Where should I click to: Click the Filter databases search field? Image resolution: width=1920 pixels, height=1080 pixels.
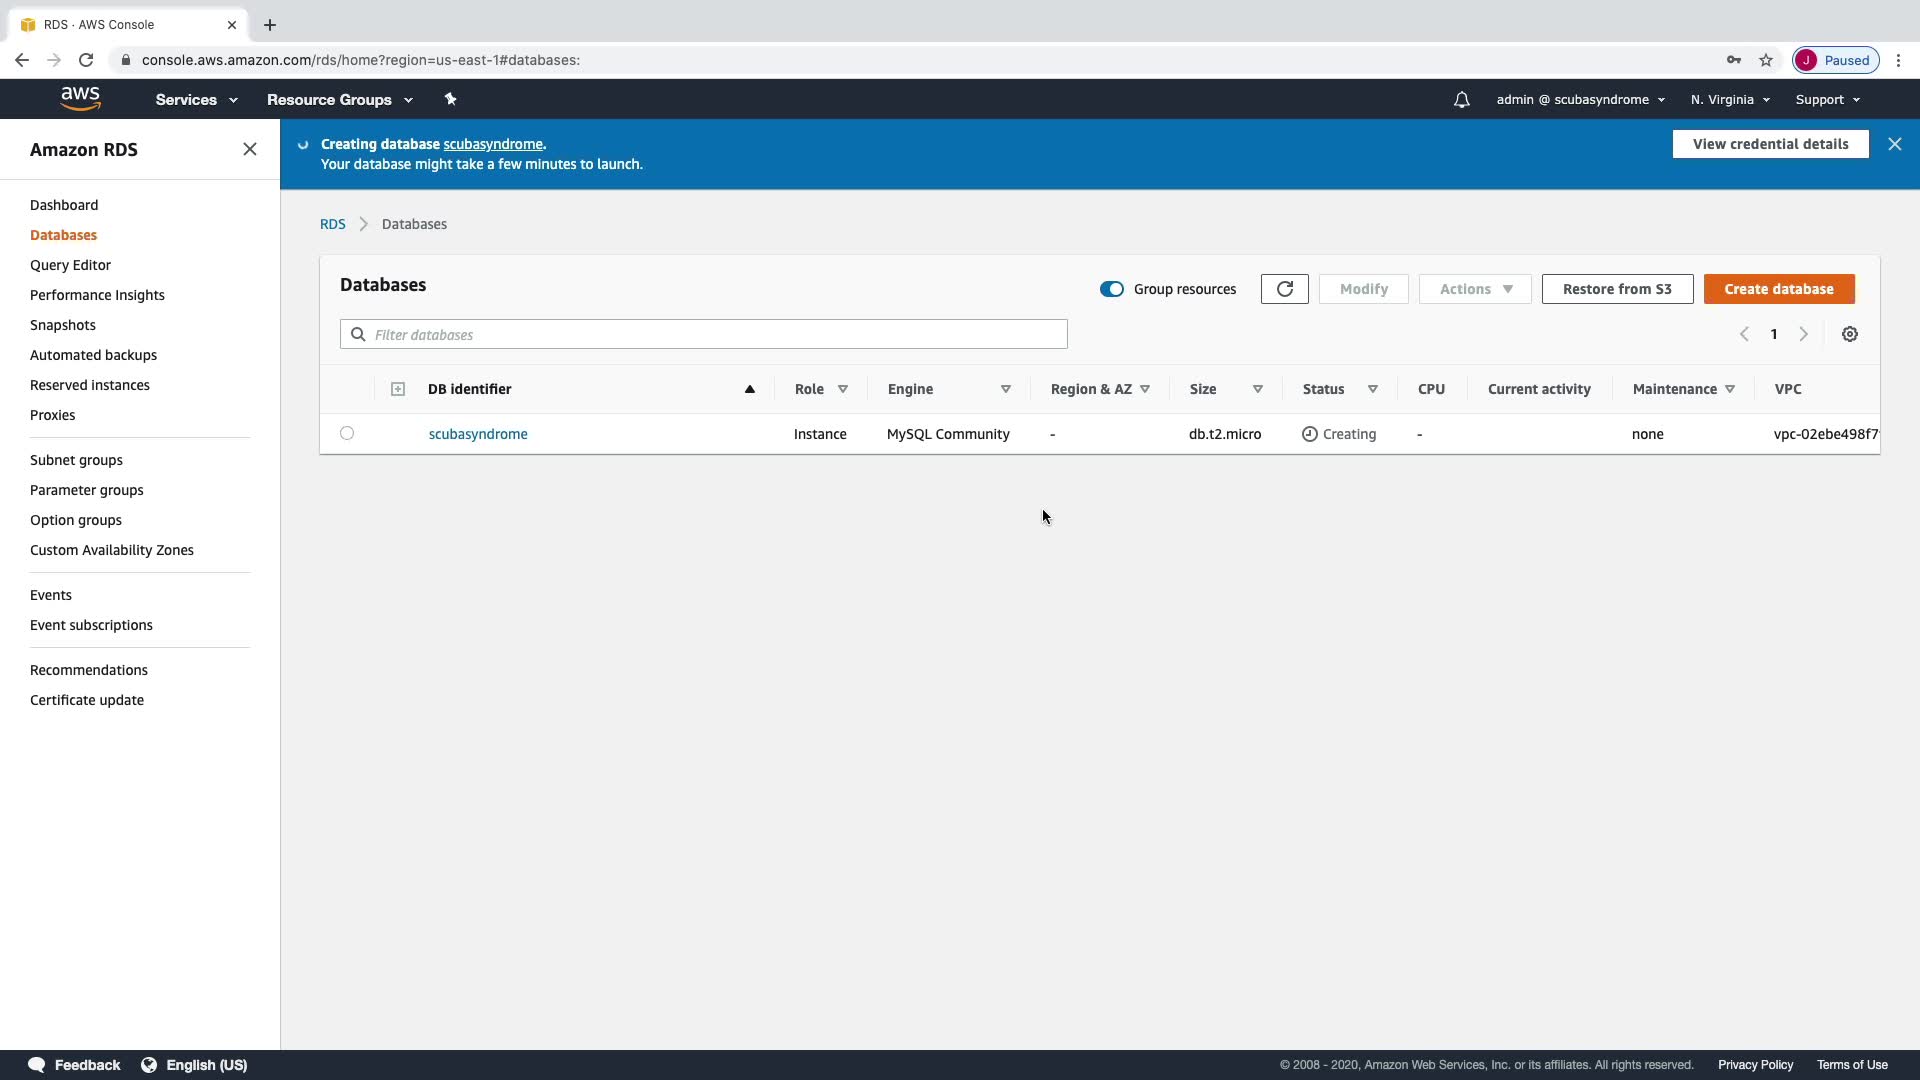715,334
